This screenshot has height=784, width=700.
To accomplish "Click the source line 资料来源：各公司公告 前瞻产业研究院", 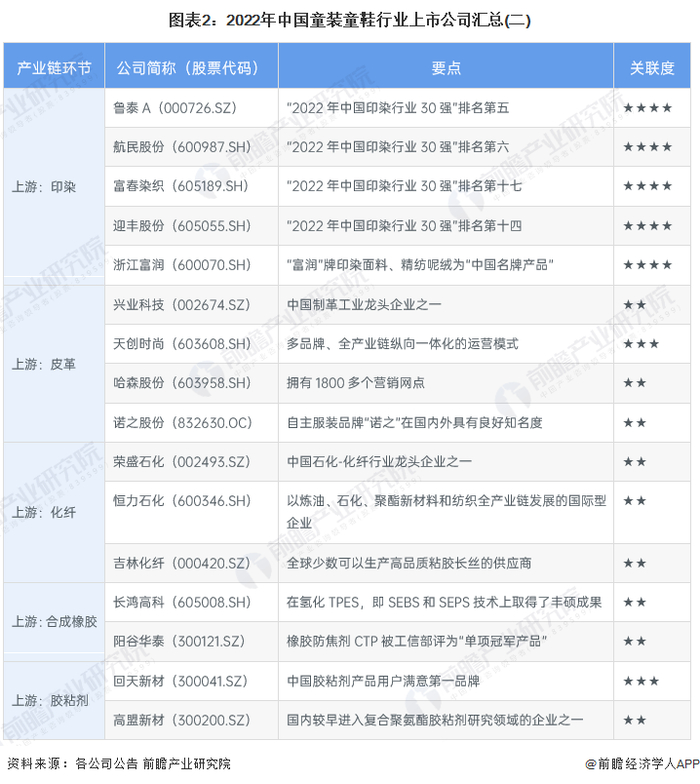I will [x=119, y=764].
